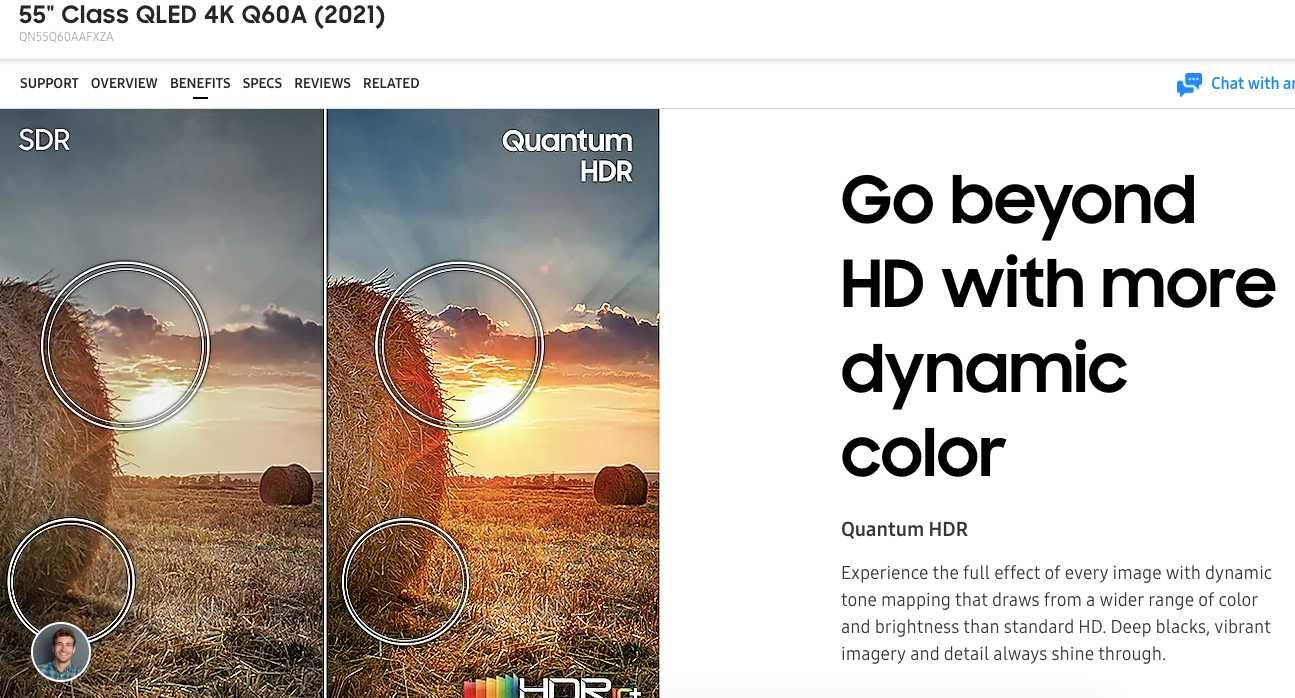Click the Quantum HDR label on the image
Viewport: 1295px width, 698px height.
click(x=568, y=156)
